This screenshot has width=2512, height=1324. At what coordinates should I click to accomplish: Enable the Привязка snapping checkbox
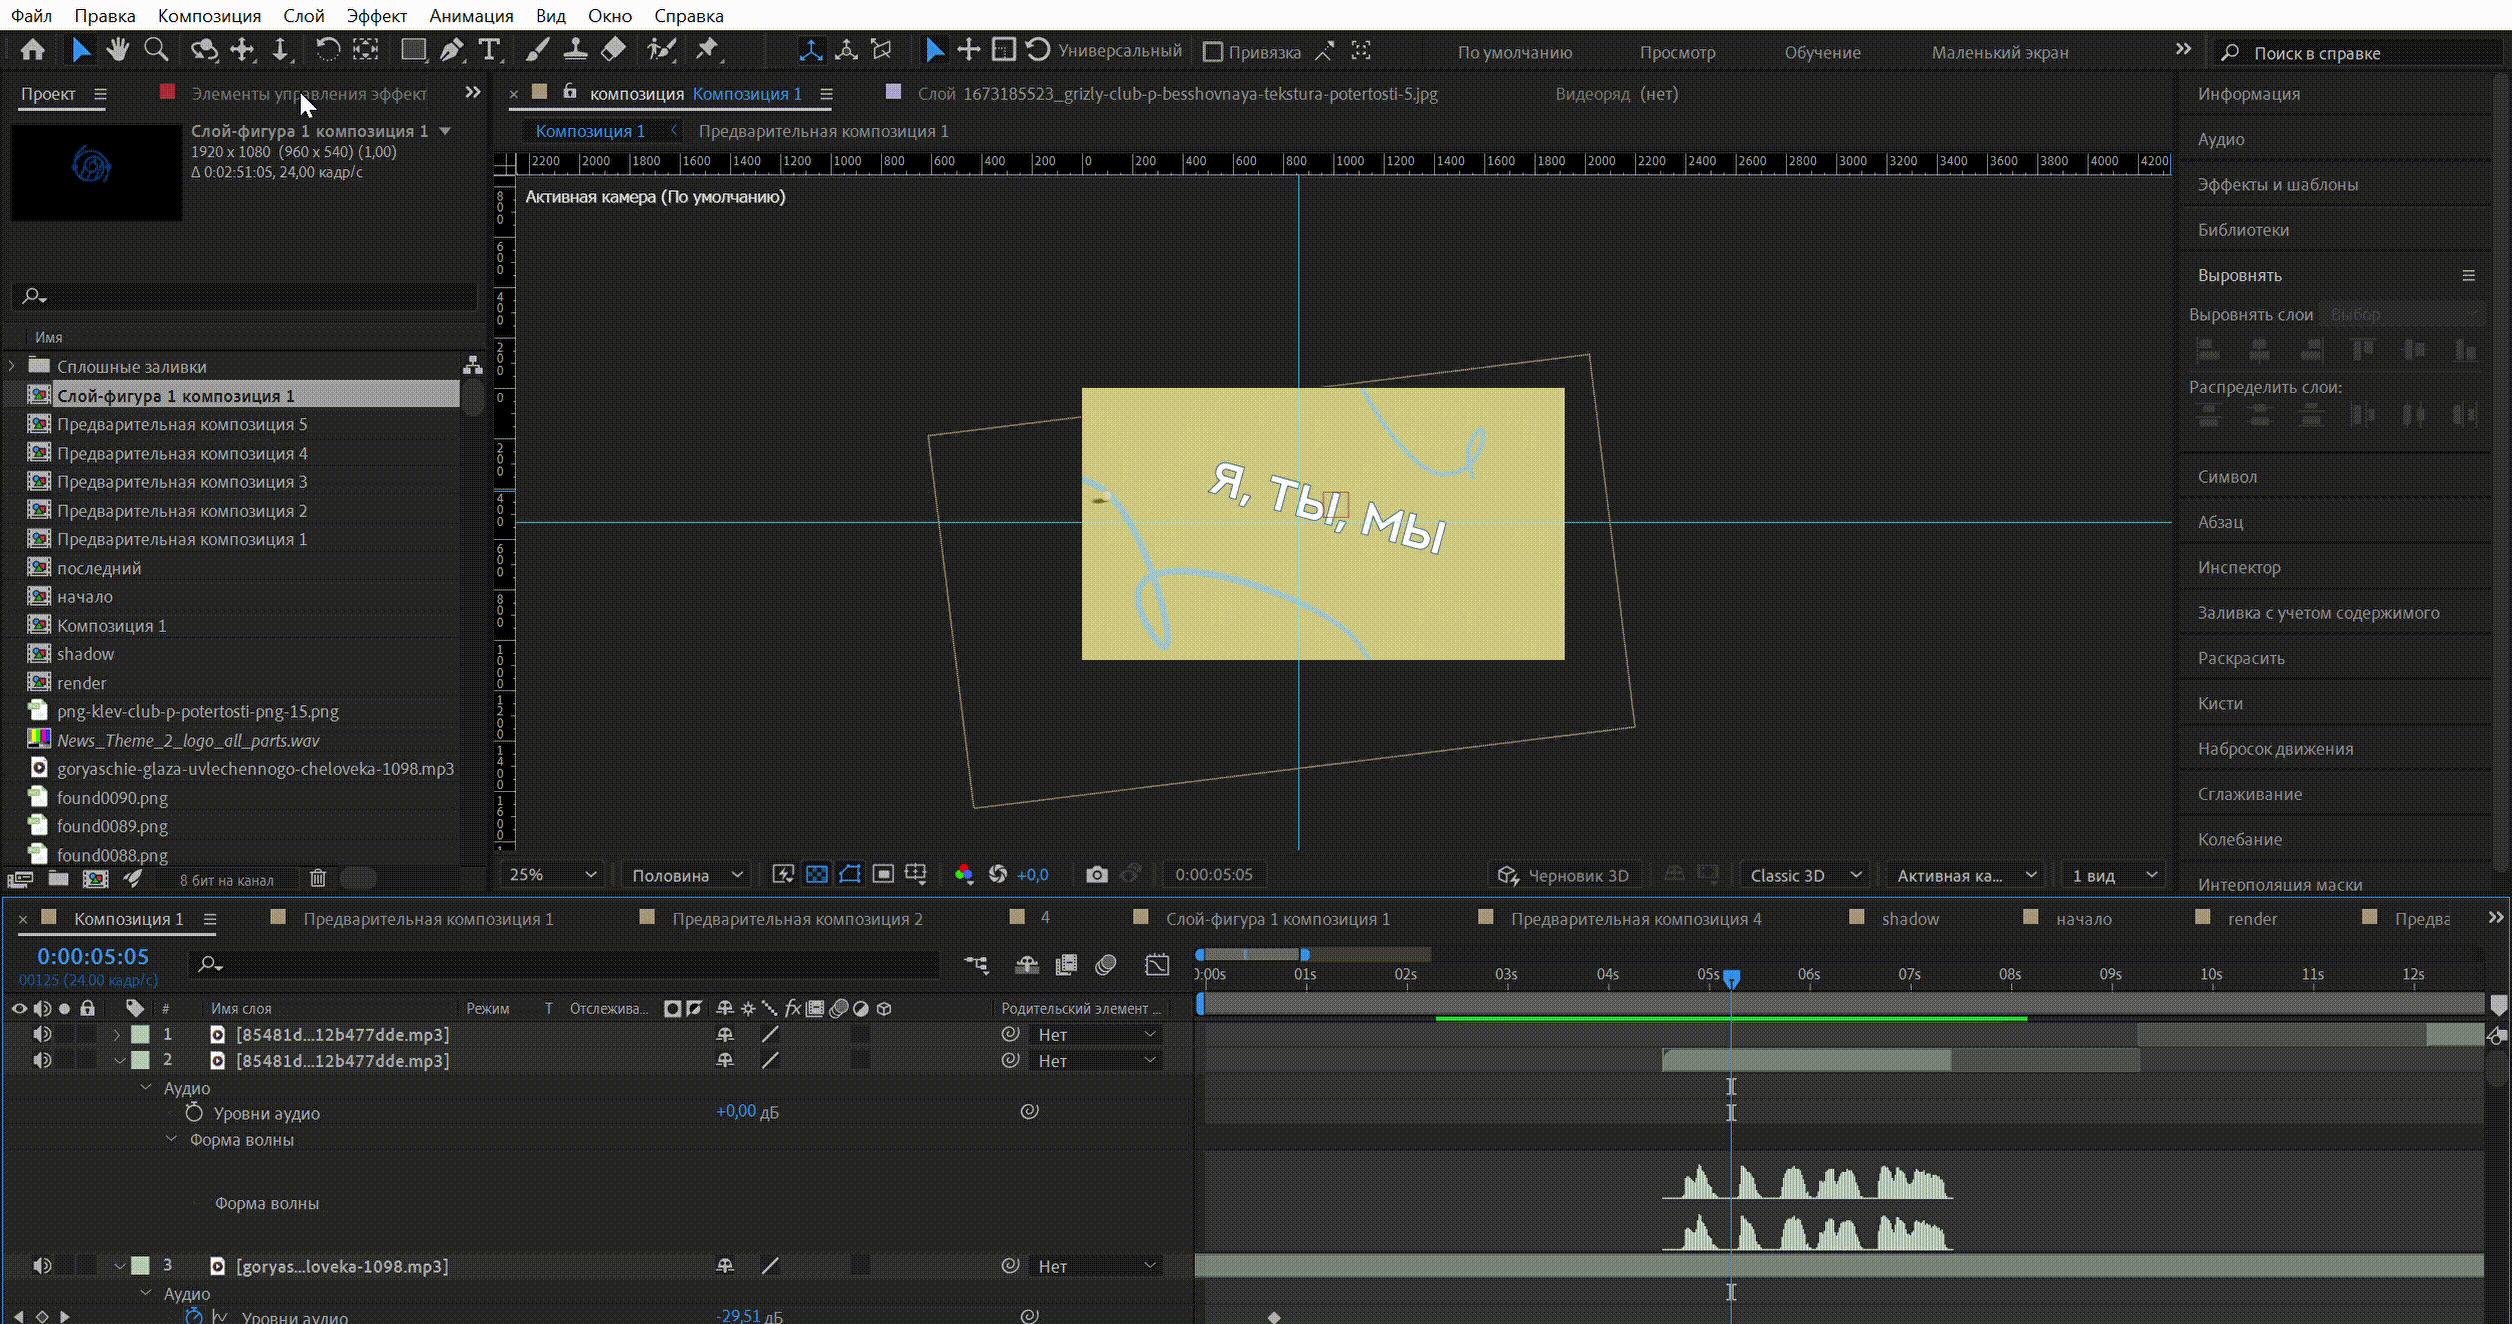[x=1213, y=52]
